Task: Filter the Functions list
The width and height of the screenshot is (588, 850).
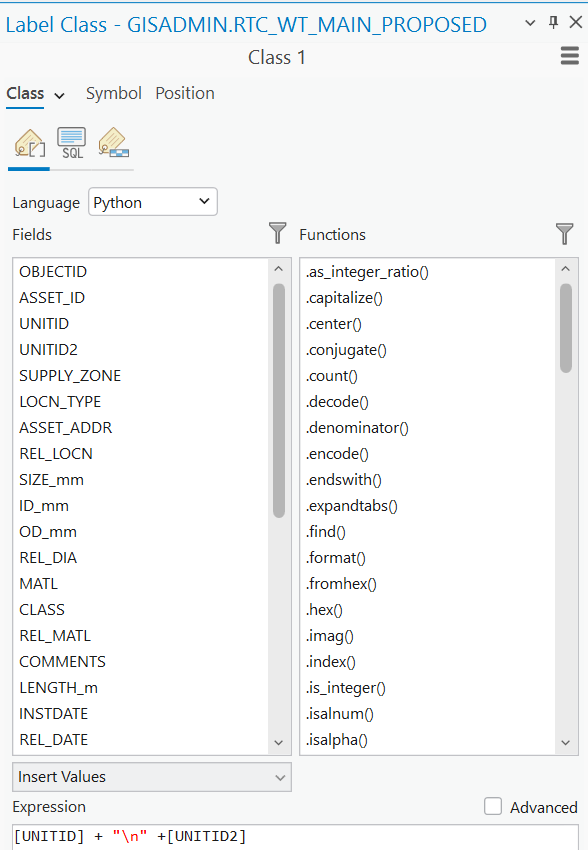Action: click(x=564, y=234)
